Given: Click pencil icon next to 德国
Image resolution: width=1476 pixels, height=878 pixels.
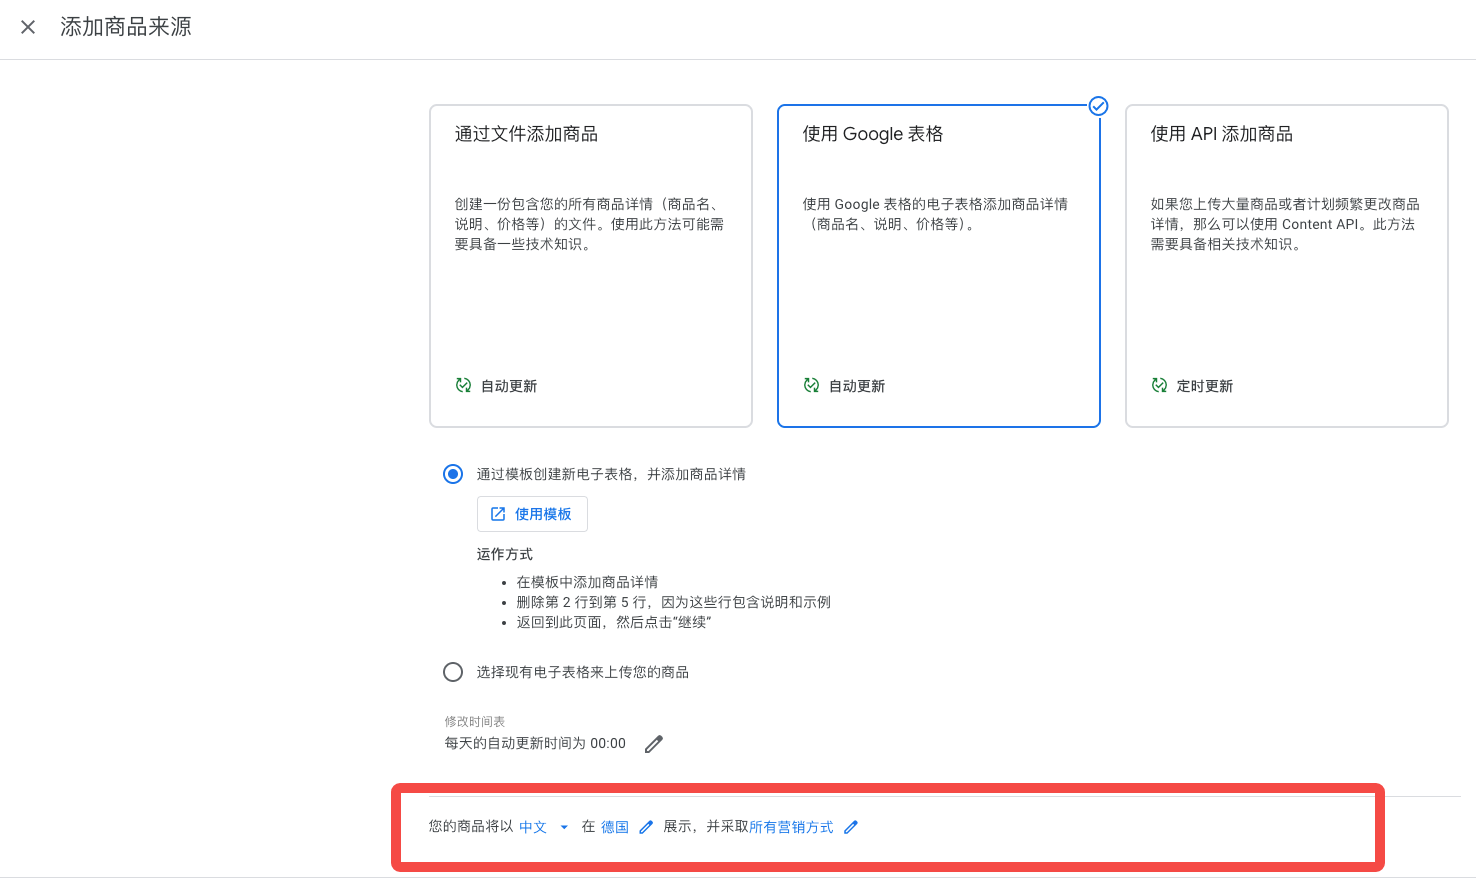Looking at the screenshot, I should tap(646, 827).
